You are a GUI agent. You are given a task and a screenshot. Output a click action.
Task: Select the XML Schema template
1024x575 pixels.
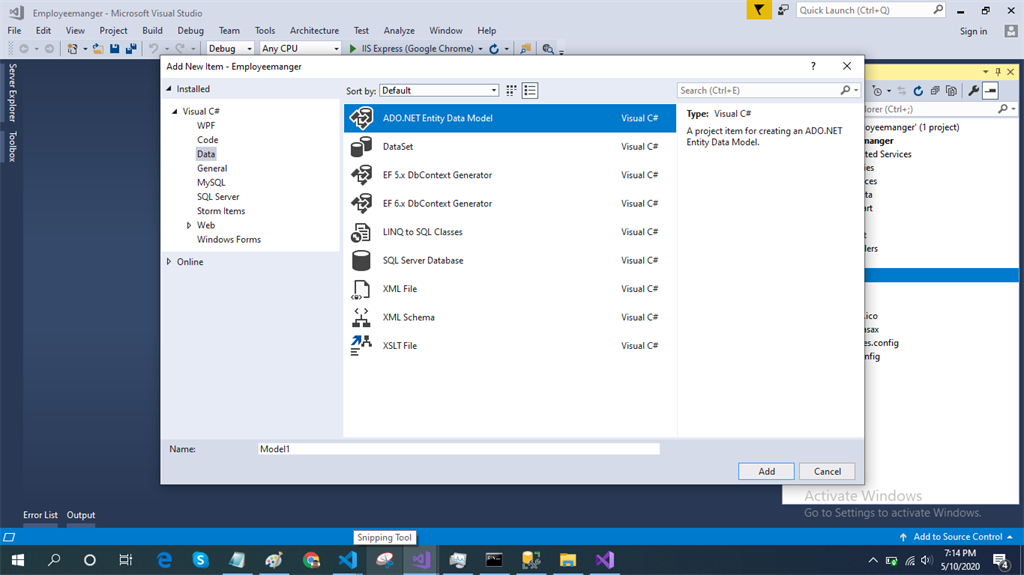(408, 317)
